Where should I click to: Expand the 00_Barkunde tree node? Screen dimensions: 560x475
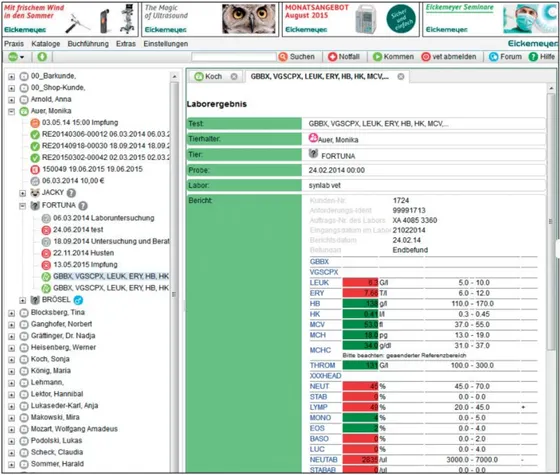pos(11,76)
